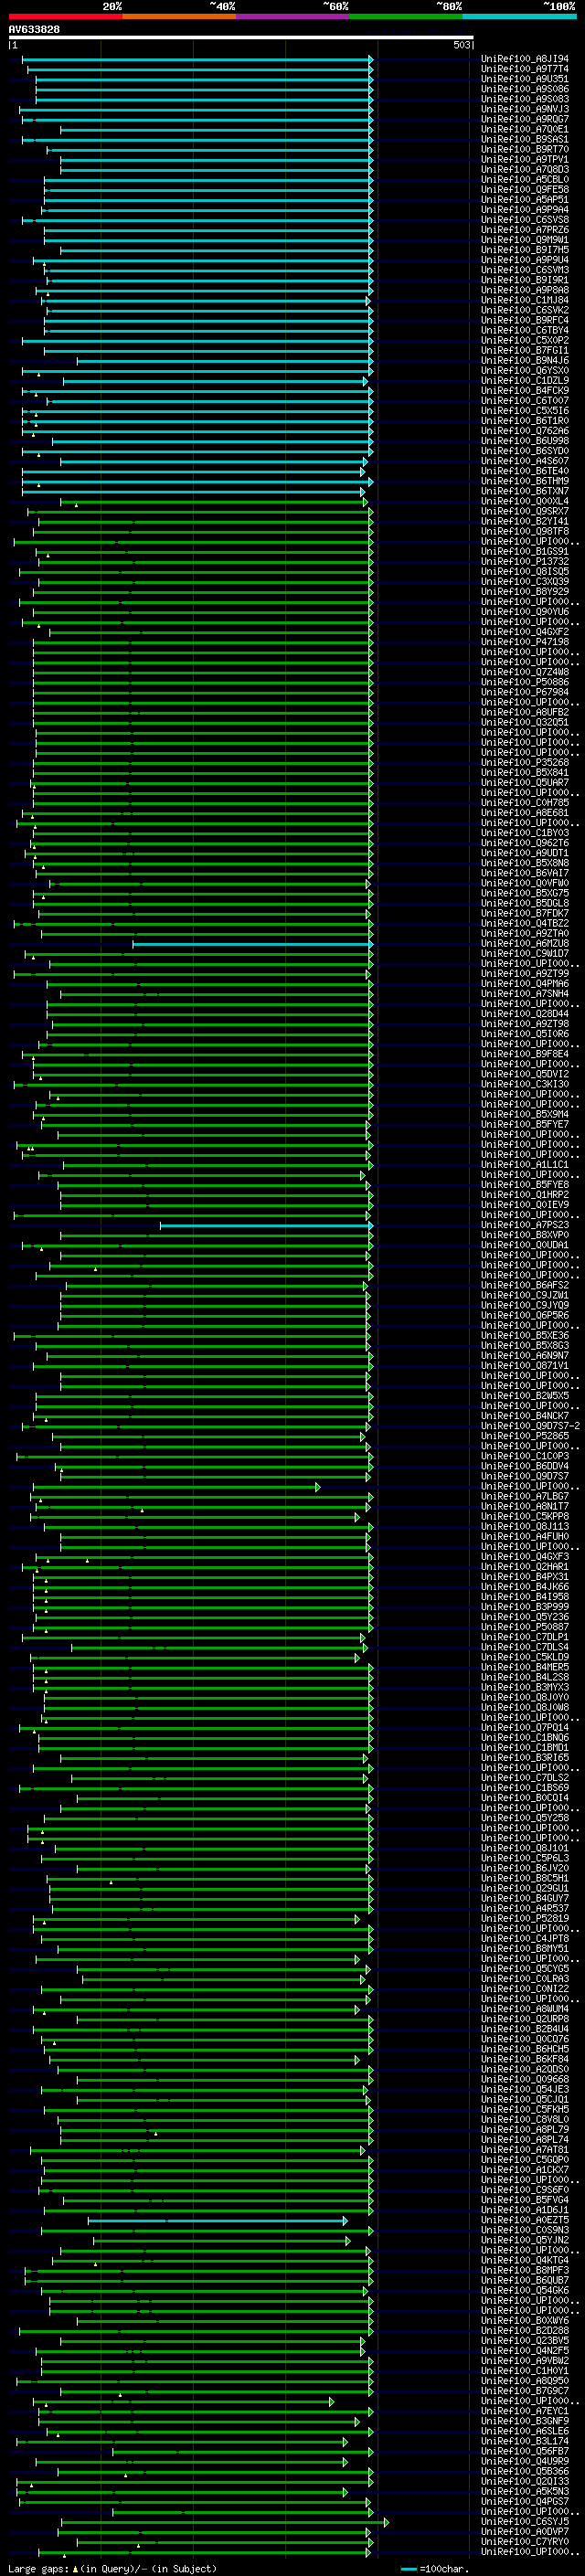Select hit UniRef100_Q6YSX0
This screenshot has height=2576, width=585.
pyautogui.click(x=525, y=371)
